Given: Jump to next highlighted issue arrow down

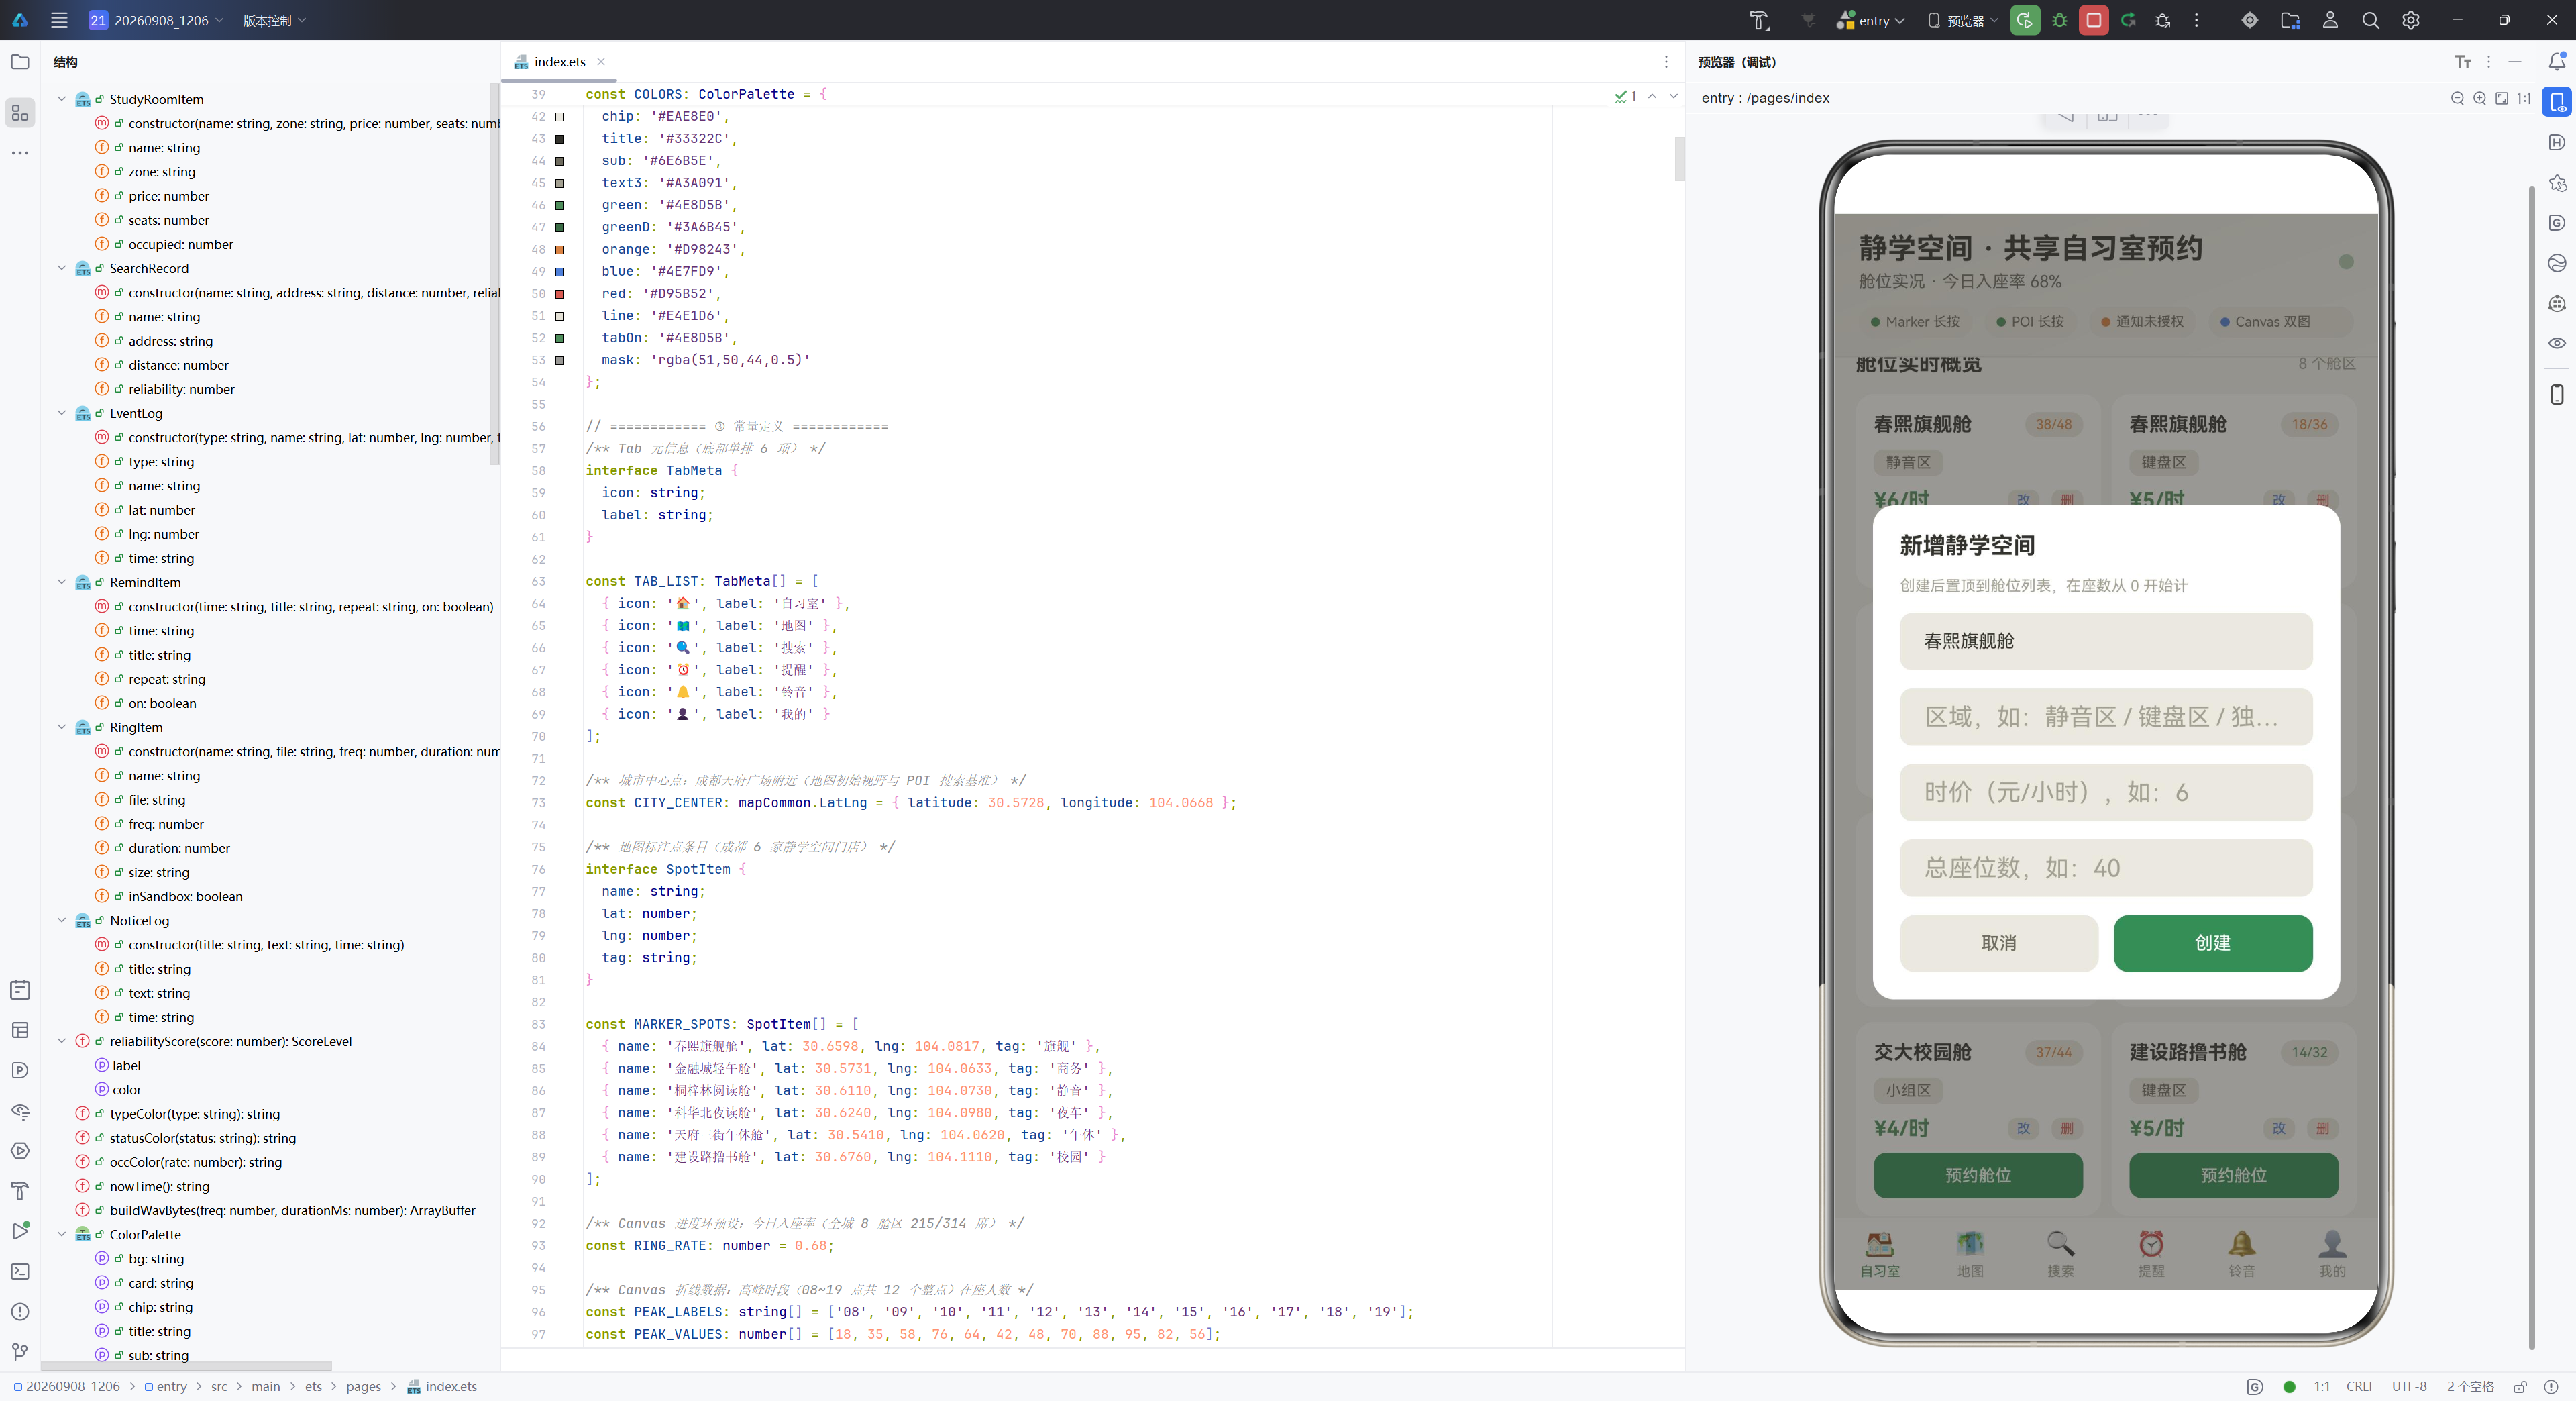Looking at the screenshot, I should (x=1673, y=96).
